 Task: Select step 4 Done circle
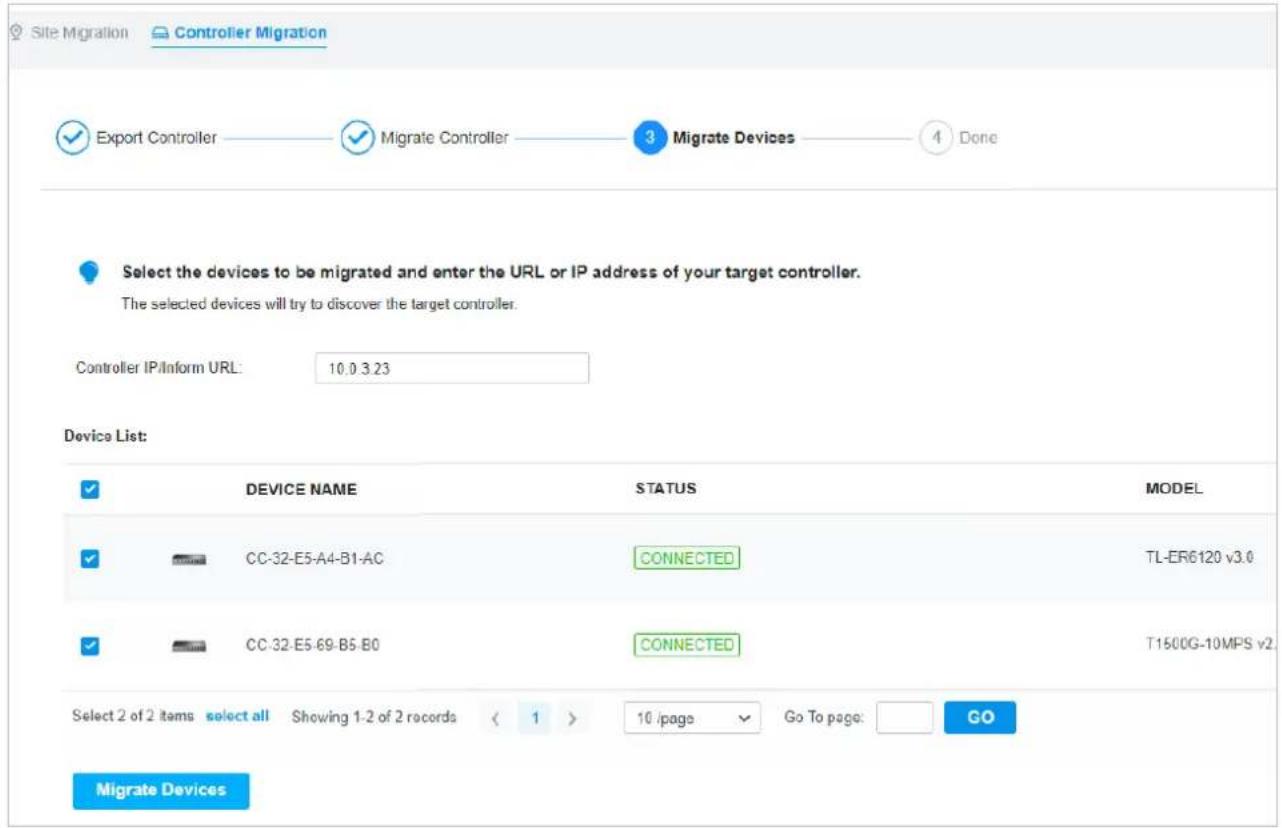(x=935, y=138)
